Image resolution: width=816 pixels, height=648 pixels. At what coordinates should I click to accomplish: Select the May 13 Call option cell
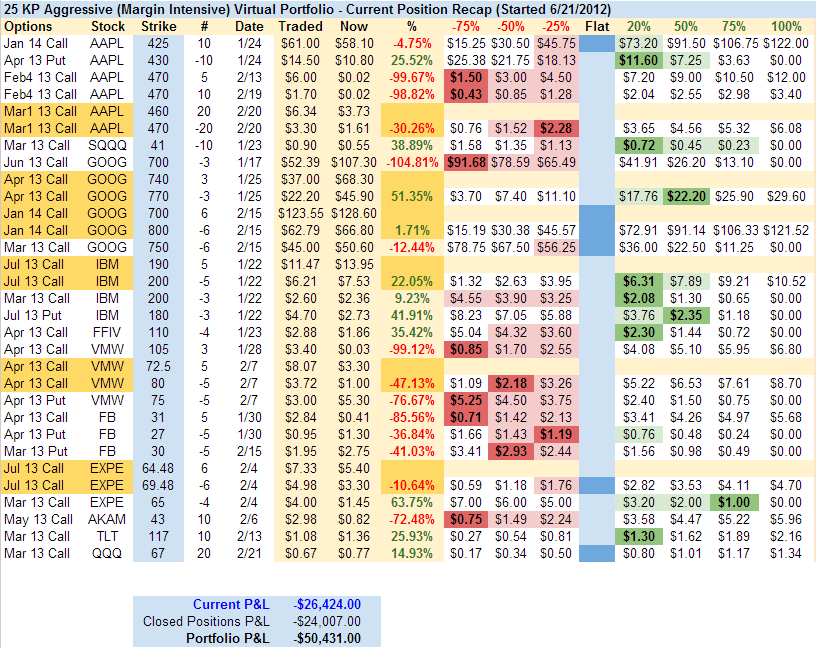(37, 519)
